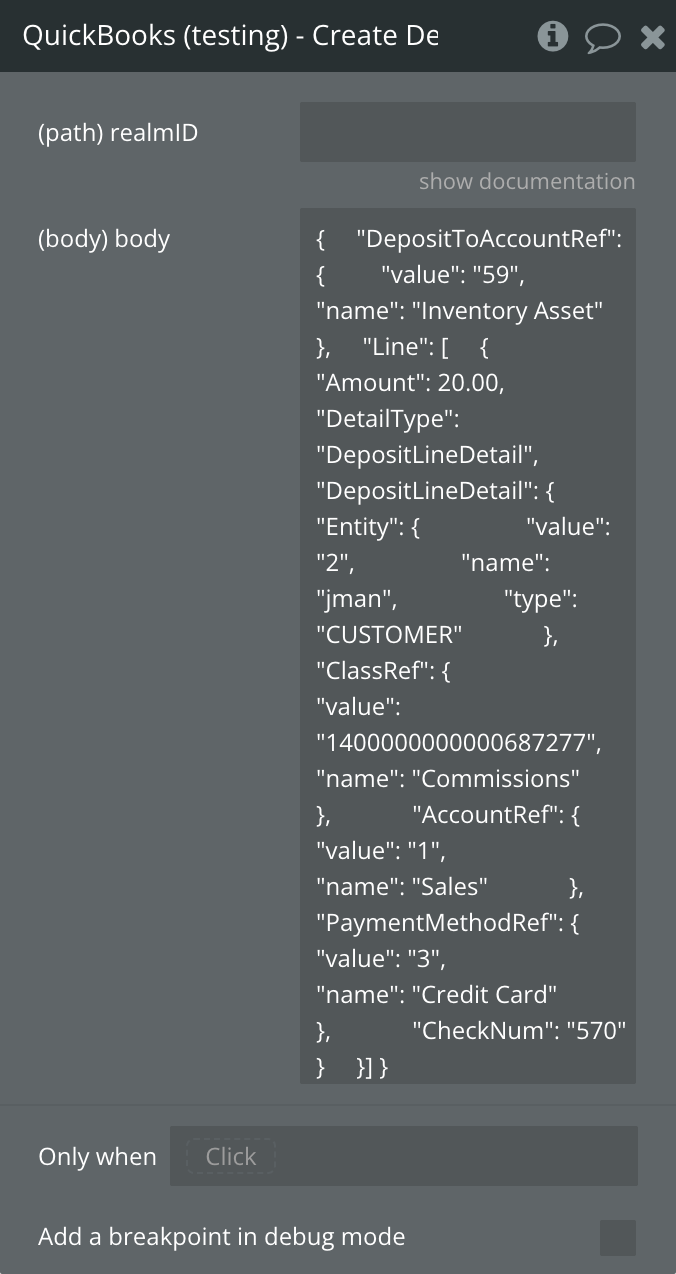Click the PaymentMethodRef key in body

(x=435, y=923)
